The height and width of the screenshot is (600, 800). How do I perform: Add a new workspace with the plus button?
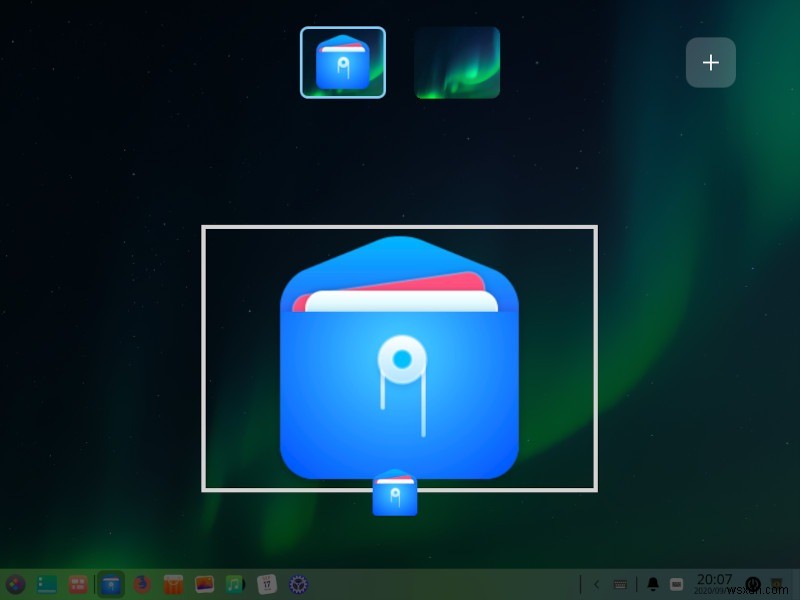tap(711, 62)
